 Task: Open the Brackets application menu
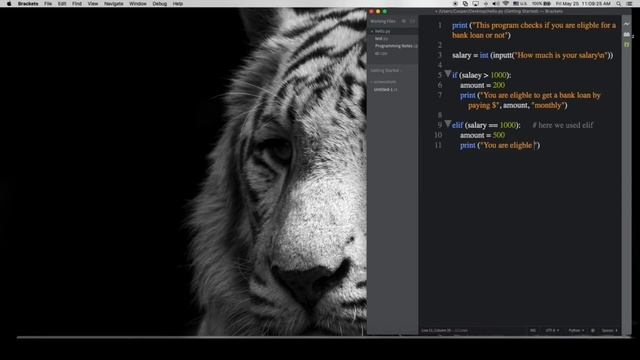point(28,4)
